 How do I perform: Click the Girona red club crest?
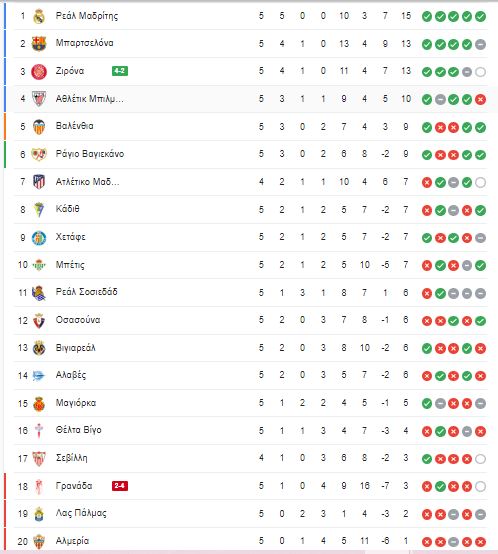39,71
